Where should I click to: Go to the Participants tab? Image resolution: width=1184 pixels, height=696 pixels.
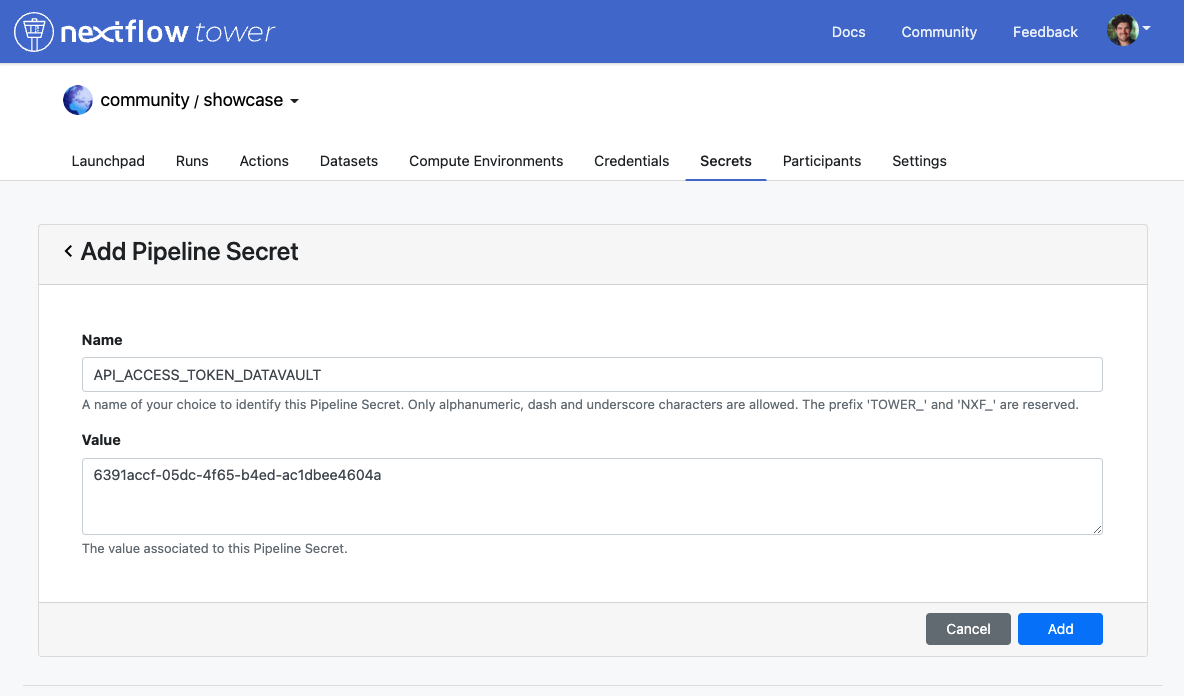pos(821,161)
